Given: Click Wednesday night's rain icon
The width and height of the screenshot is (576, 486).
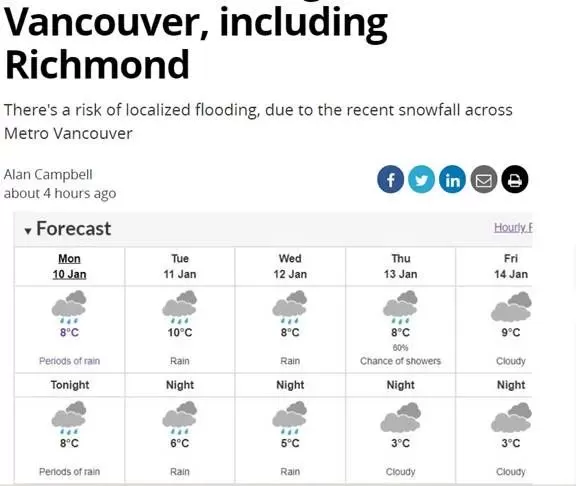Looking at the screenshot, I should pyautogui.click(x=290, y=418).
